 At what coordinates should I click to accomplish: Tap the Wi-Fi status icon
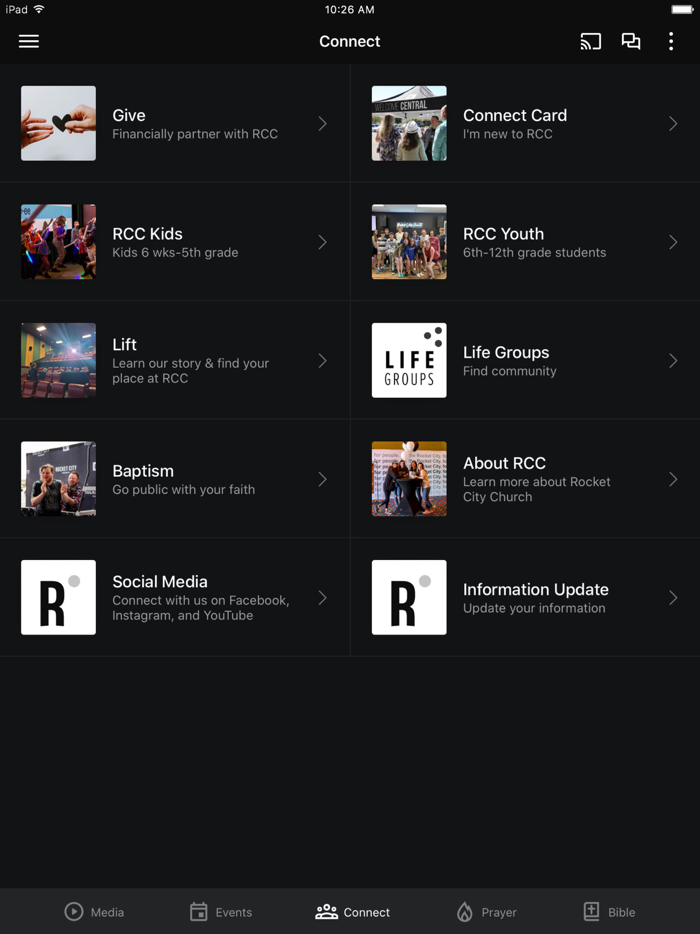39,9
